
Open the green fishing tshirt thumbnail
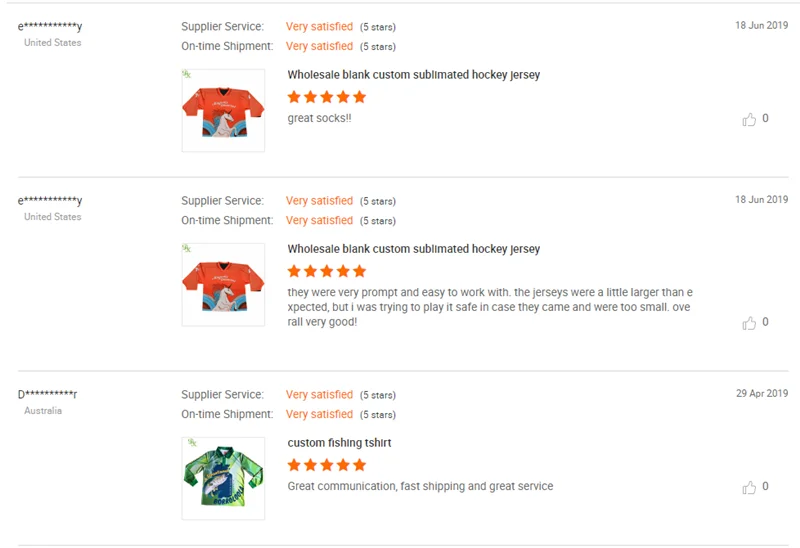point(223,478)
